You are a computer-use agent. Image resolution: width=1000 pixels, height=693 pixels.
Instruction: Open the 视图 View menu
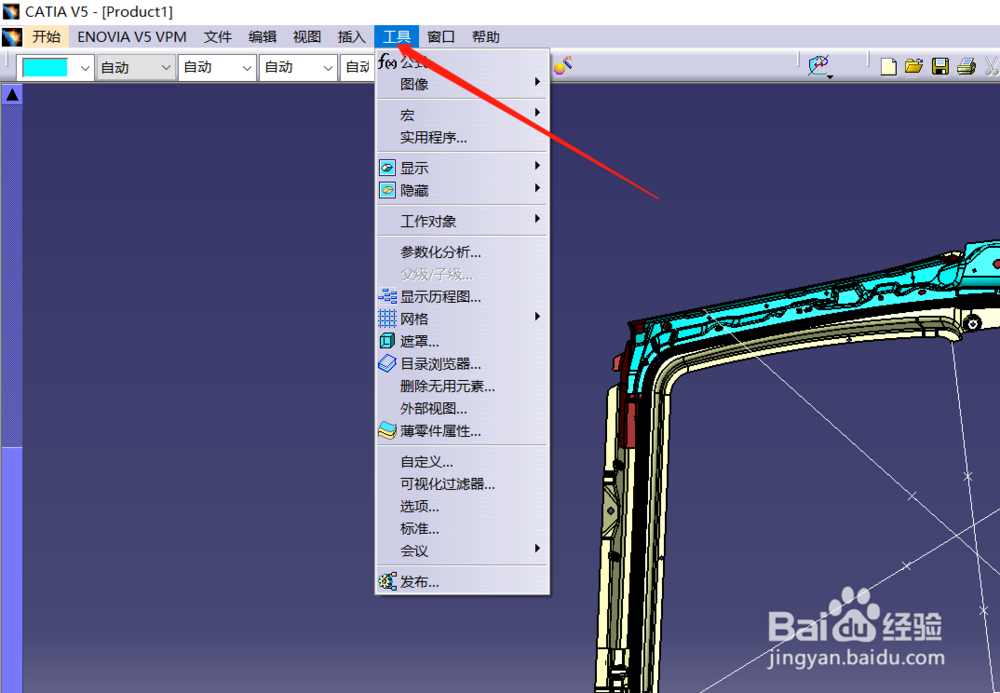point(307,37)
